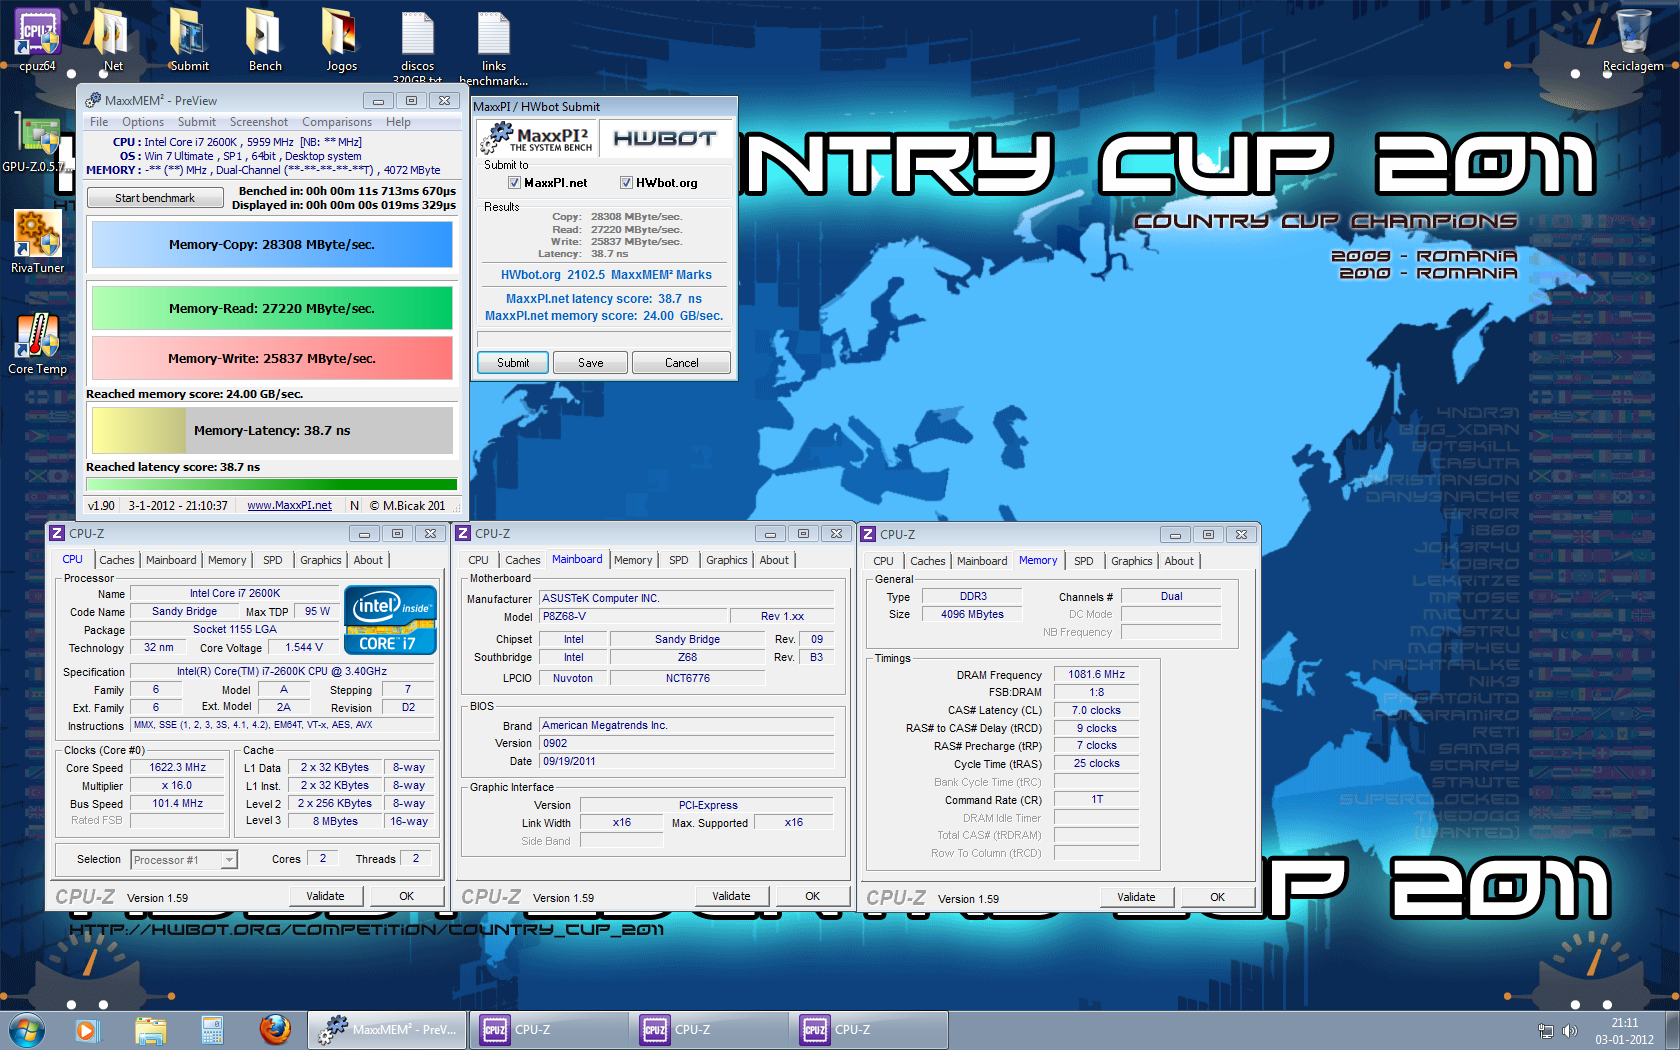1680x1050 pixels.
Task: Click the MaxxMEM² gear icon in title bar
Action: tap(93, 100)
